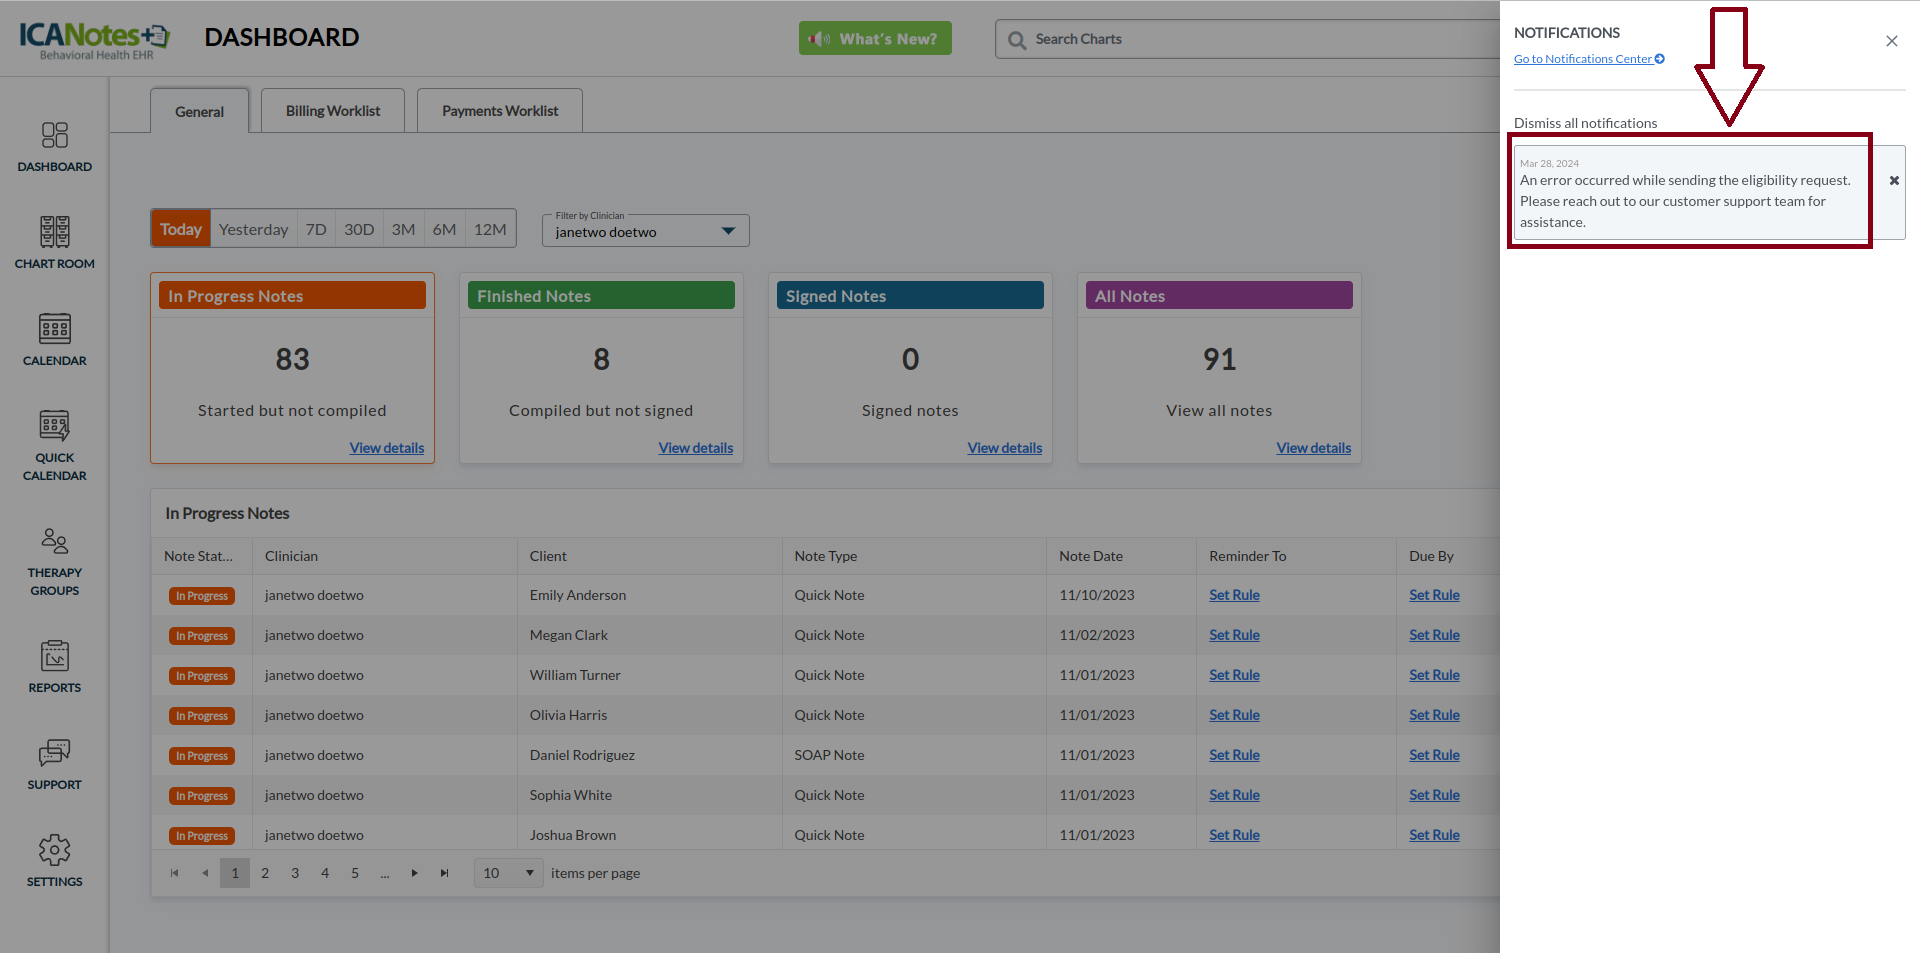Viewport: 1920px width, 953px height.
Task: Select the Today date range toggle
Action: [x=181, y=229]
